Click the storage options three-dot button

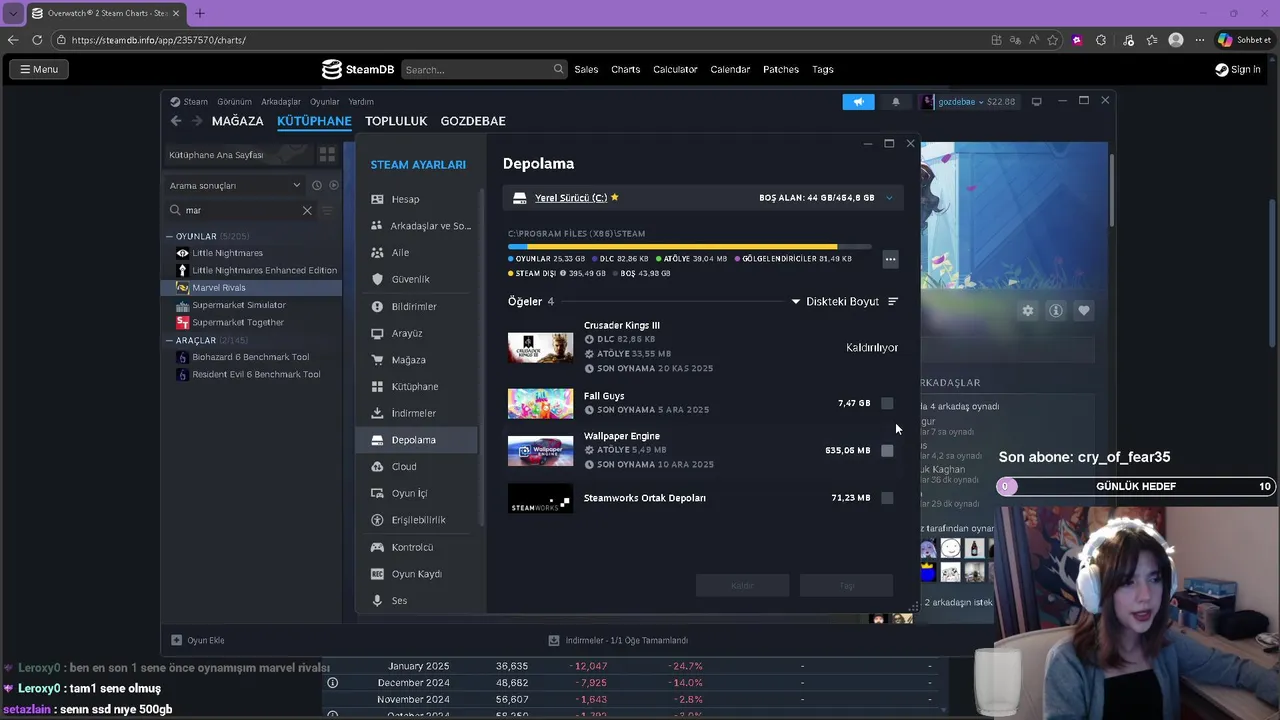(890, 260)
